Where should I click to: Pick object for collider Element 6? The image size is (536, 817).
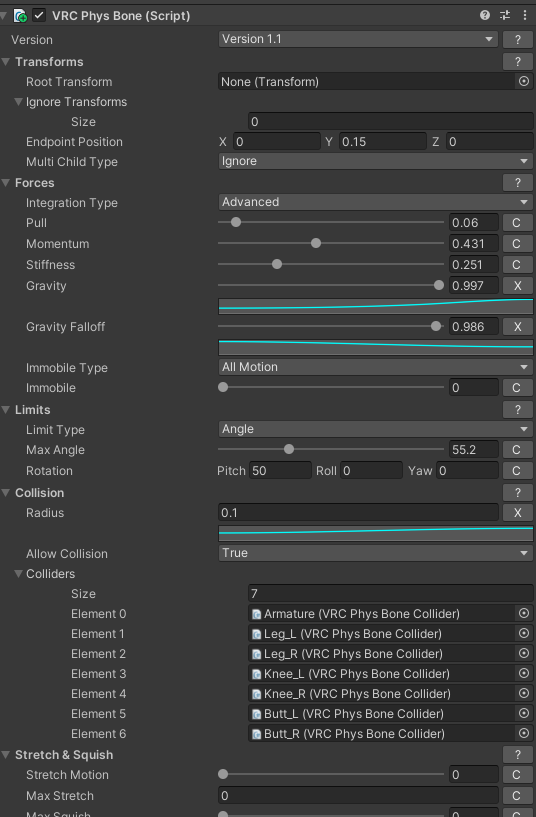(x=524, y=733)
